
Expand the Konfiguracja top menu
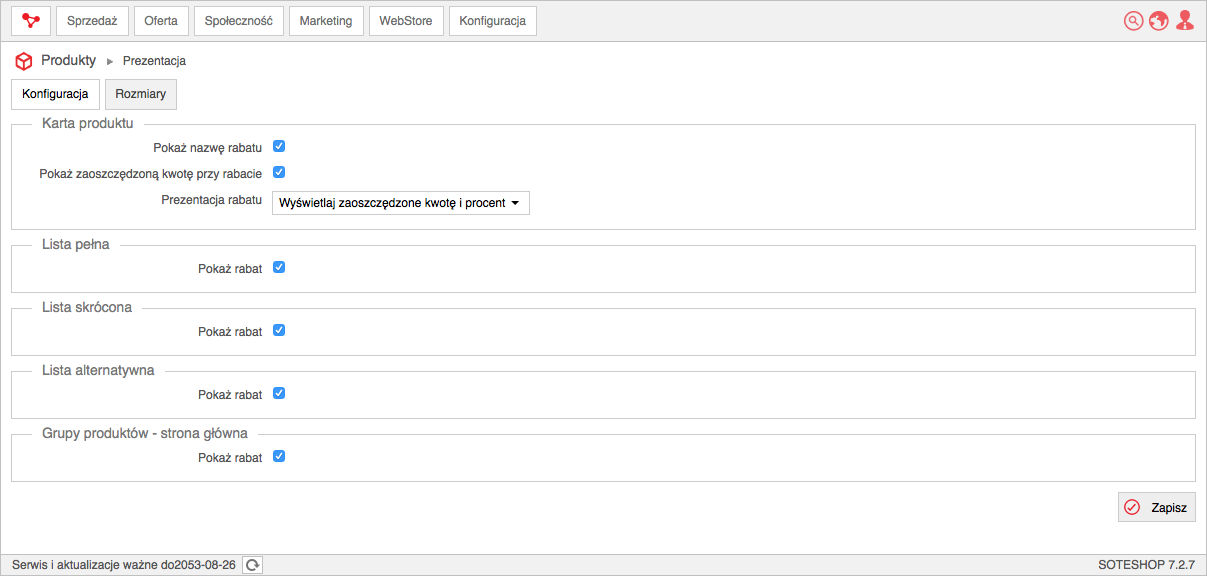click(x=493, y=21)
